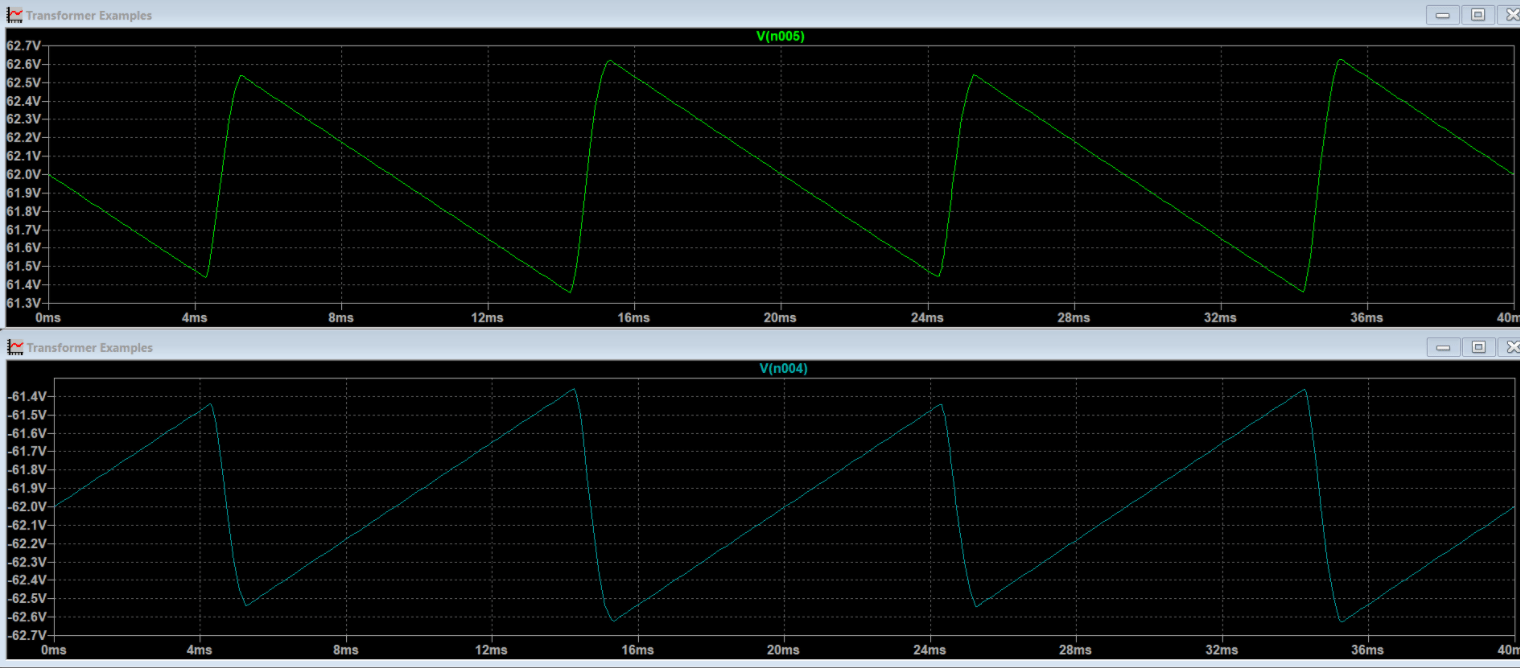Click 32ms on the V(n004) time axis
The height and width of the screenshot is (668, 1520).
click(x=1222, y=650)
